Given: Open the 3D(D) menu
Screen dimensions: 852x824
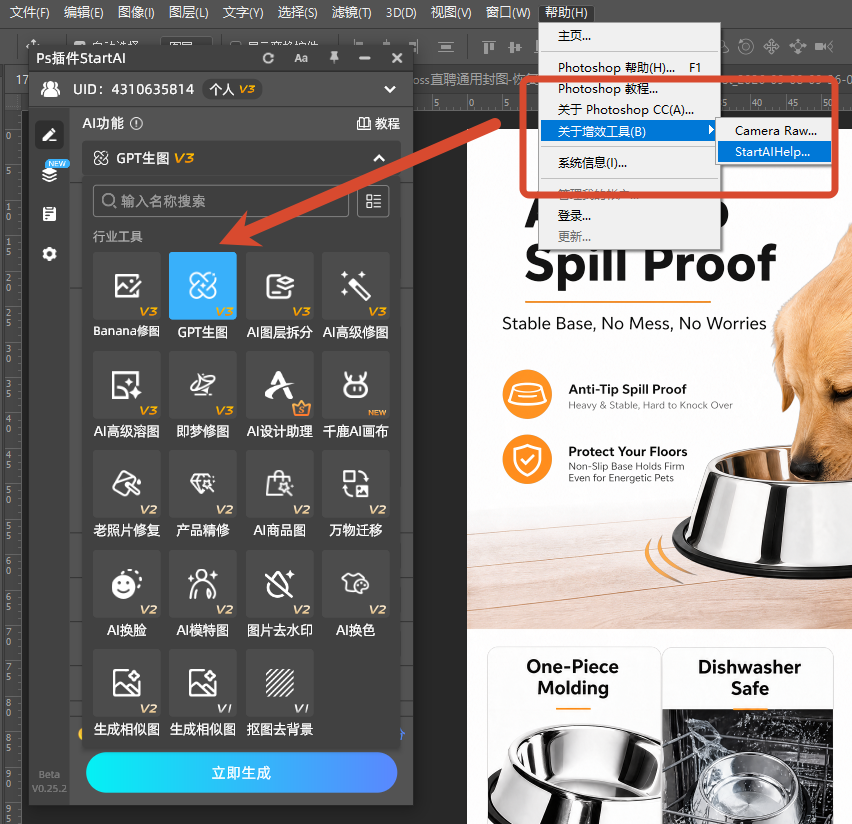Looking at the screenshot, I should point(401,12).
